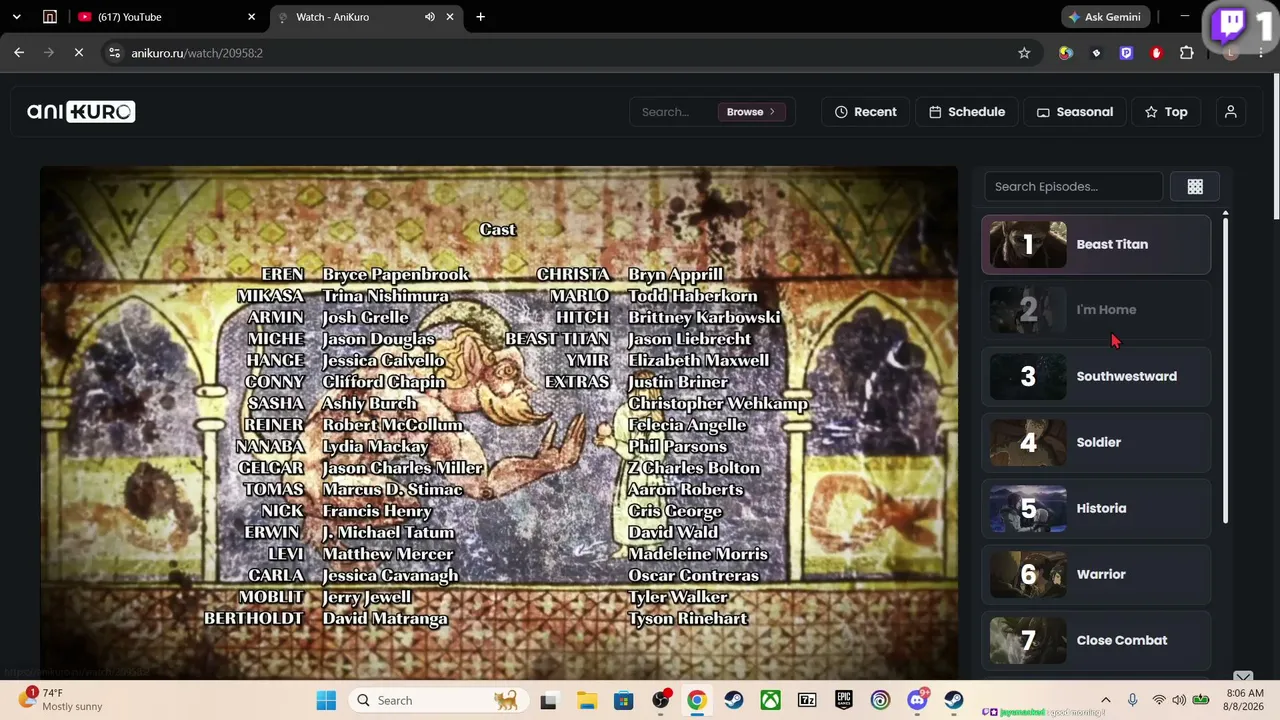The height and width of the screenshot is (720, 1280).
Task: Click Ask Gemini button
Action: pyautogui.click(x=1104, y=17)
